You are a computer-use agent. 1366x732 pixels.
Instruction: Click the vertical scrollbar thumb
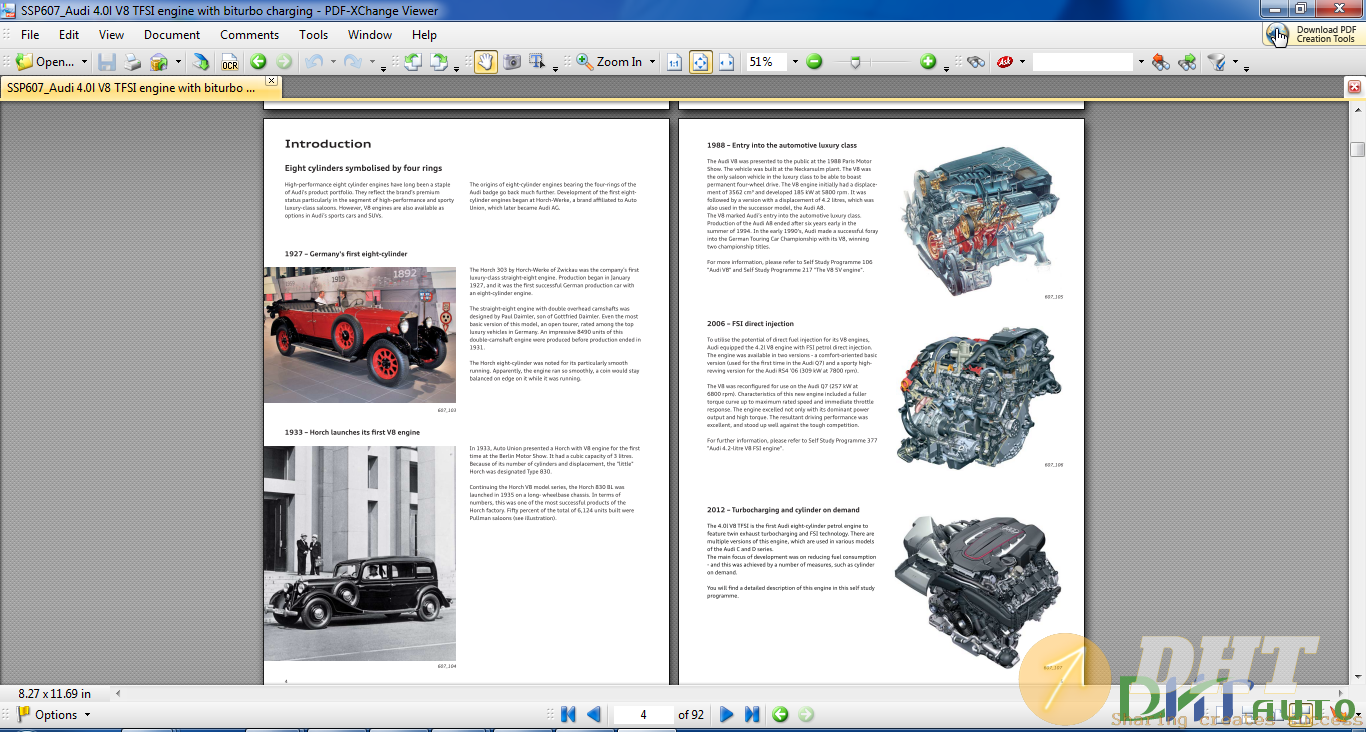[x=1357, y=149]
